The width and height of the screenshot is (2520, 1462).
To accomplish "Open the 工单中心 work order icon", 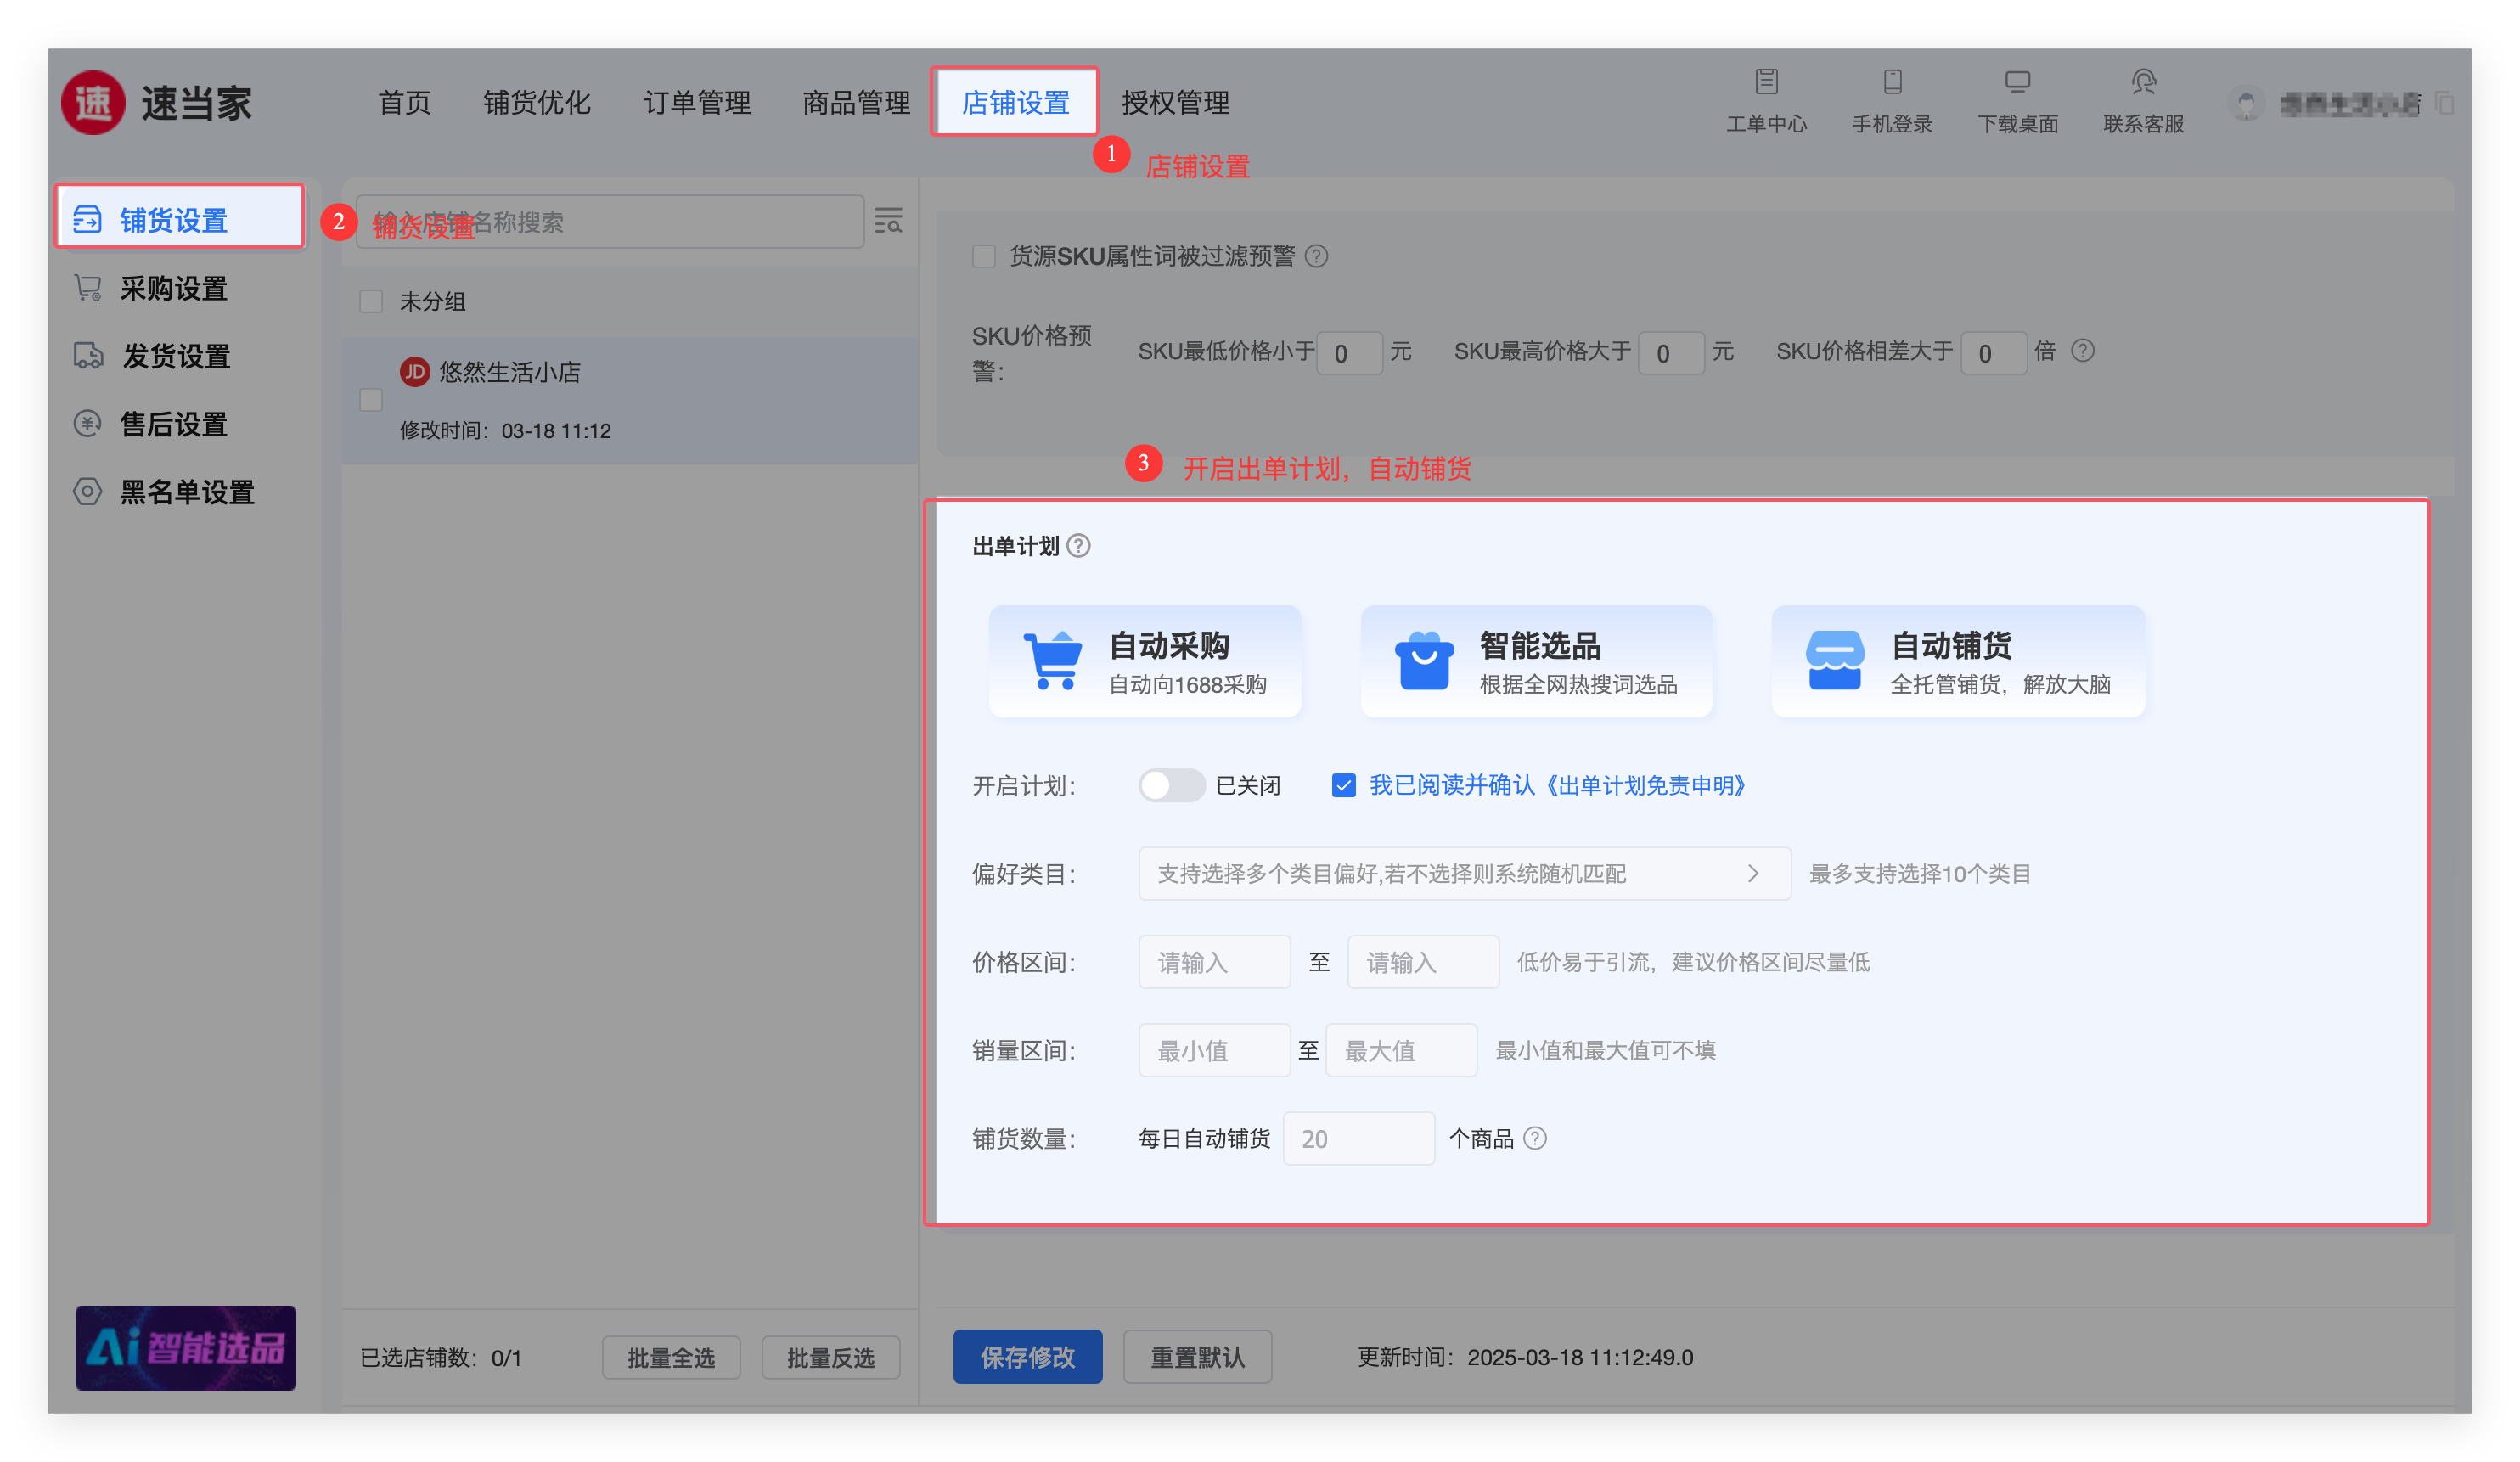I will click(1766, 82).
